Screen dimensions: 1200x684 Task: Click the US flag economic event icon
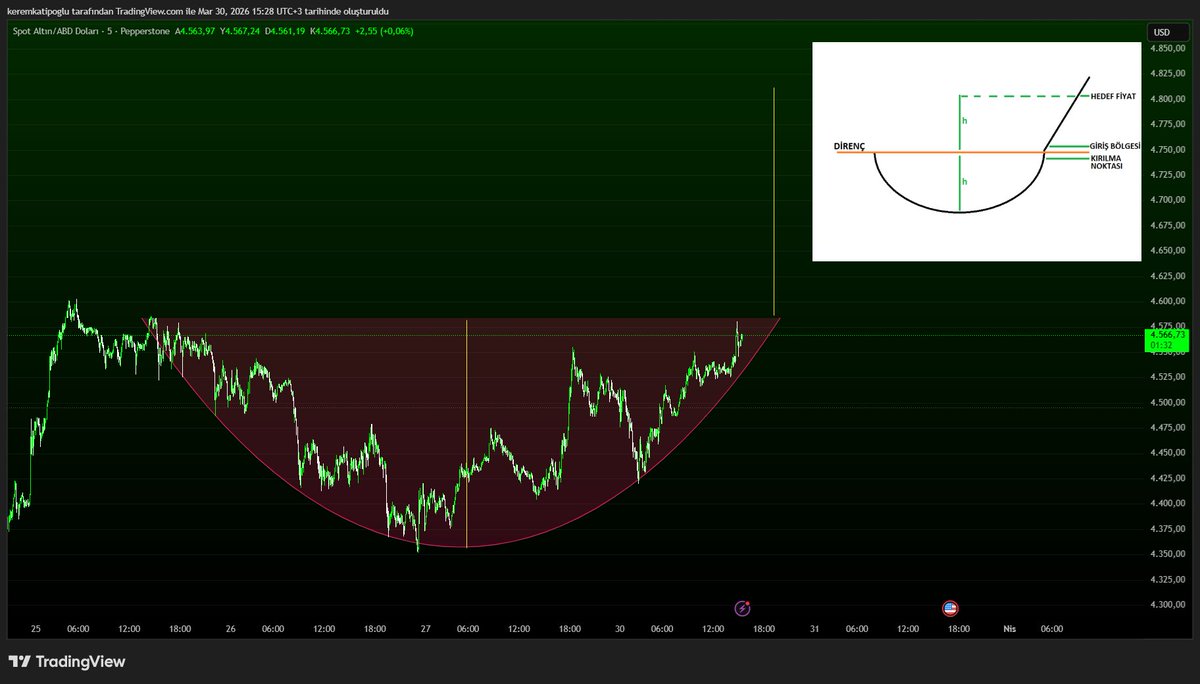[949, 608]
